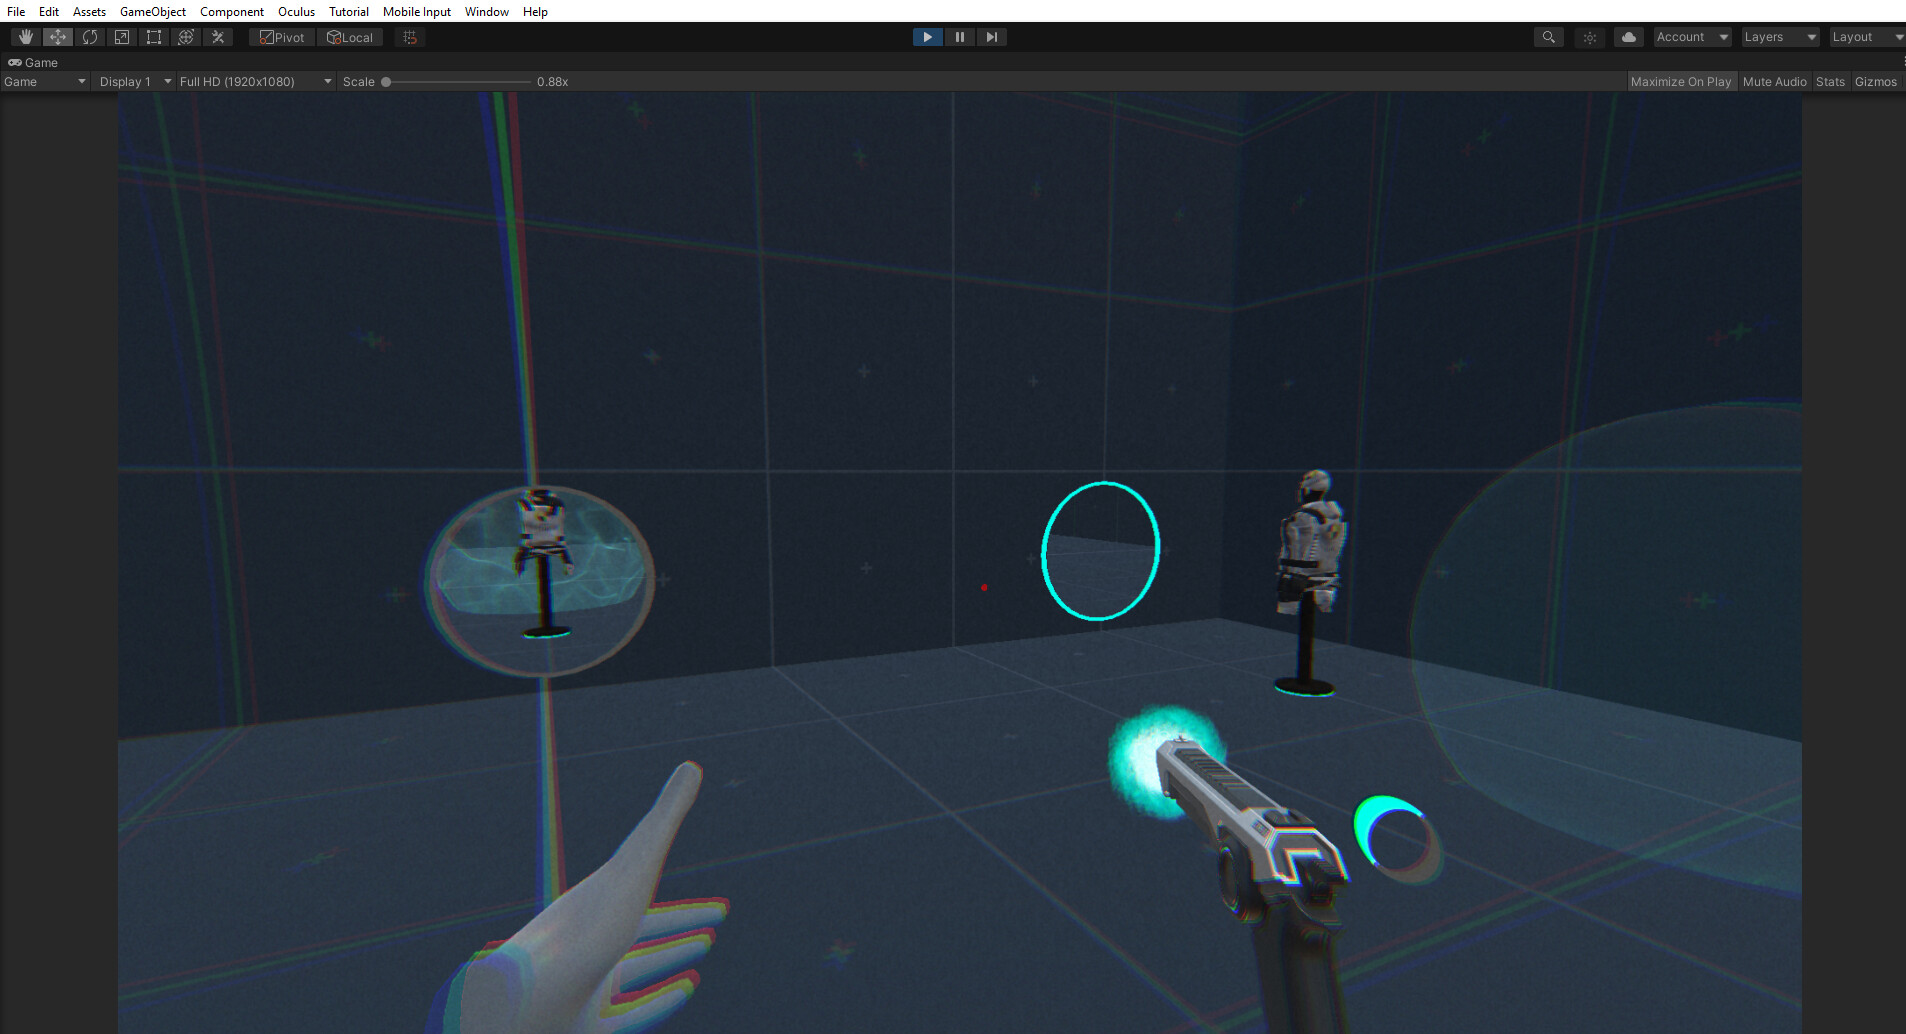Mute game audio
This screenshot has width=1906, height=1034.
1773,81
